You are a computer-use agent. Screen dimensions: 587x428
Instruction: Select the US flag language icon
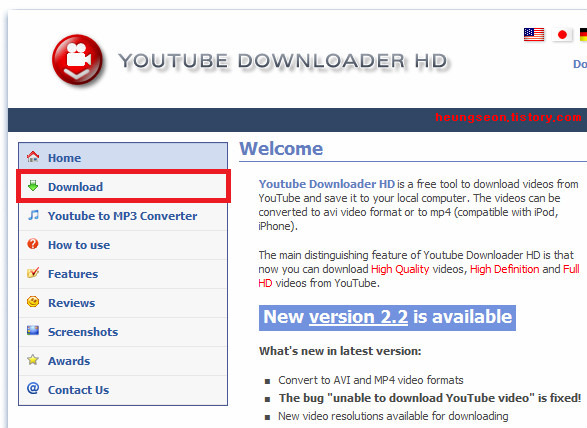[534, 34]
